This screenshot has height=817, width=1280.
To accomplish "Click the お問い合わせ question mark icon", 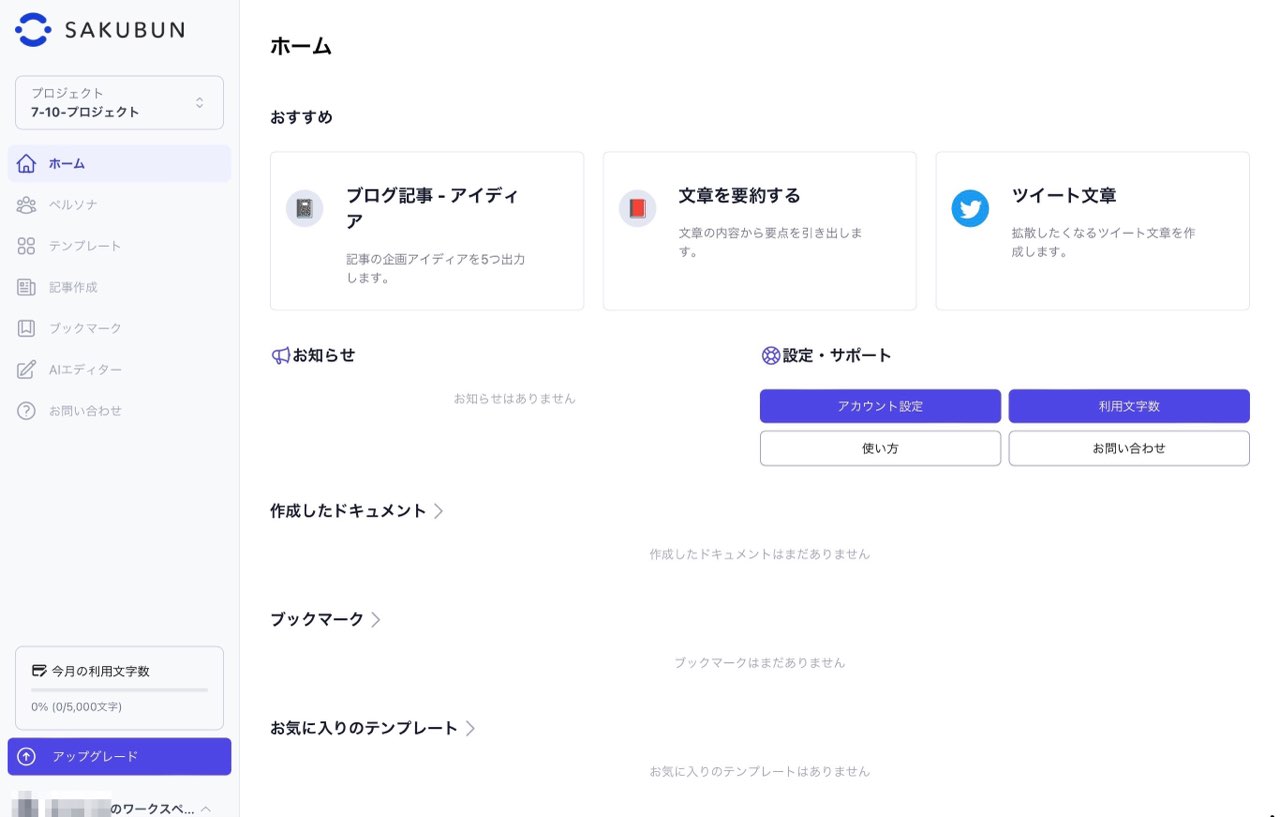I will coord(27,411).
